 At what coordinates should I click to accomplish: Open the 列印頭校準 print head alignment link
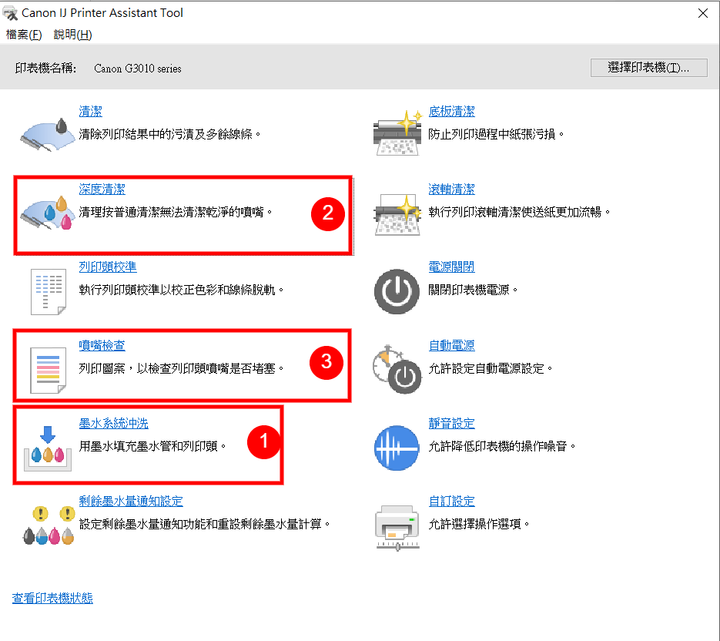coord(107,267)
